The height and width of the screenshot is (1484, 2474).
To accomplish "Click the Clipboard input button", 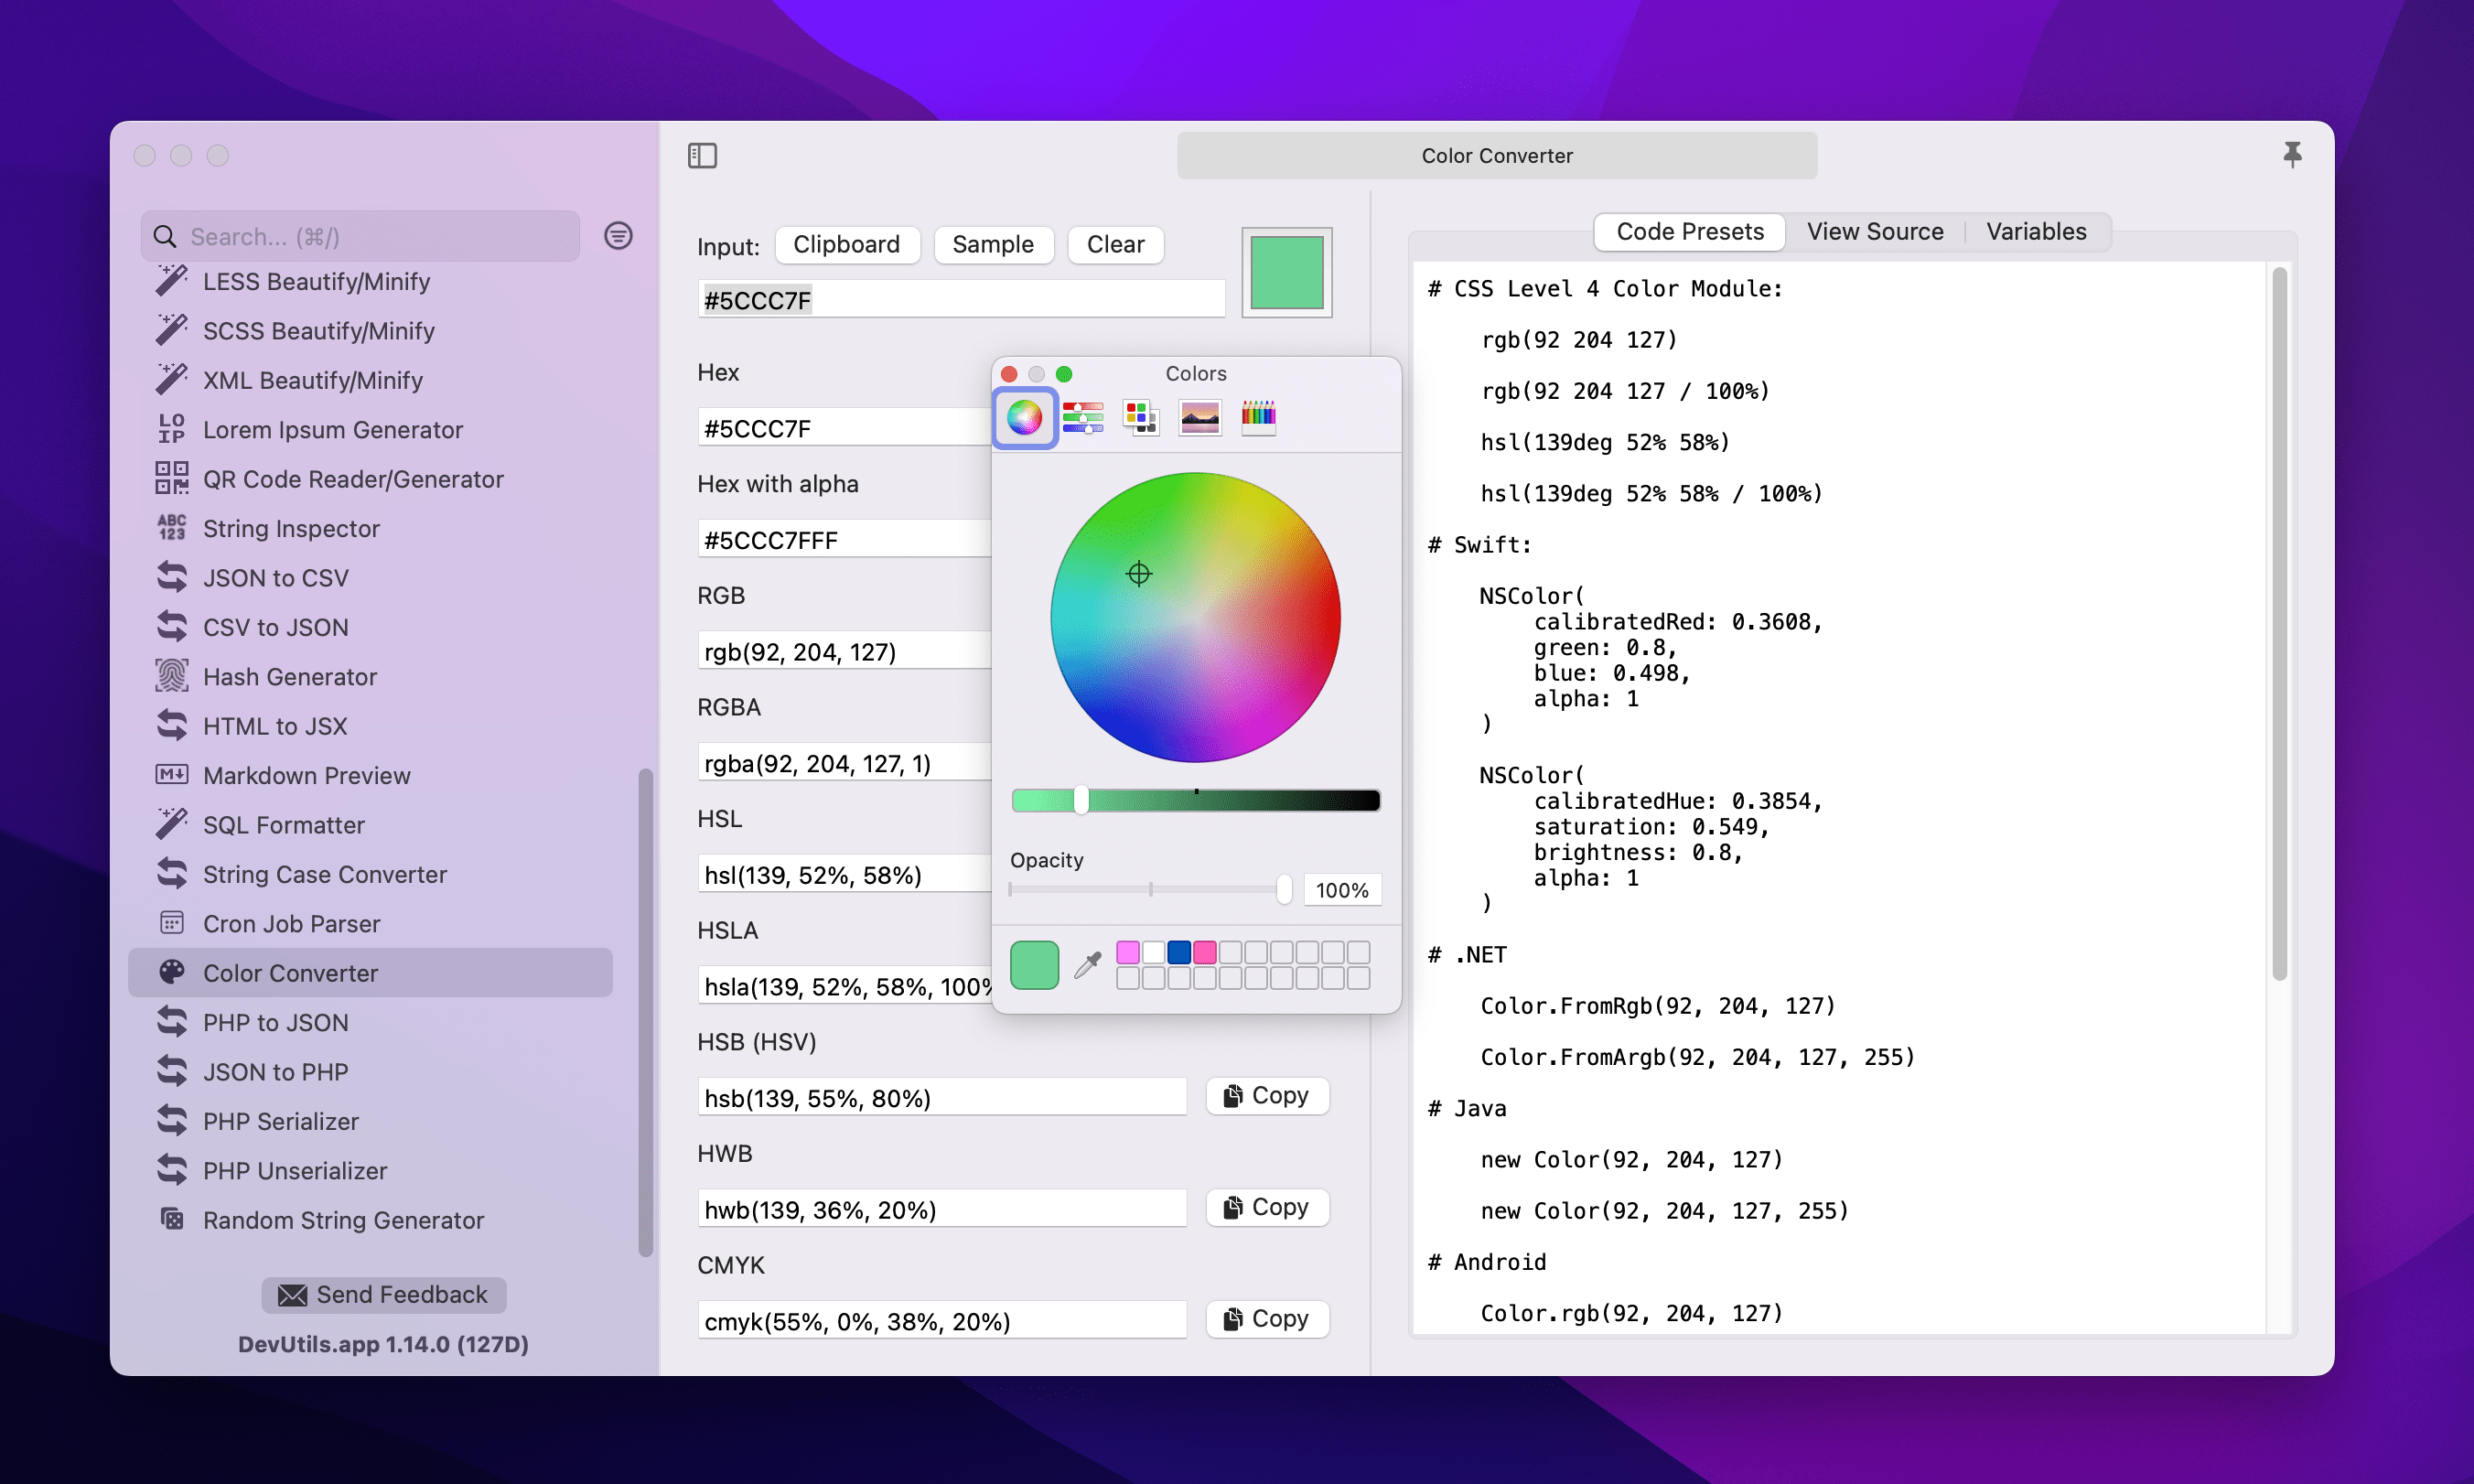I will point(846,244).
